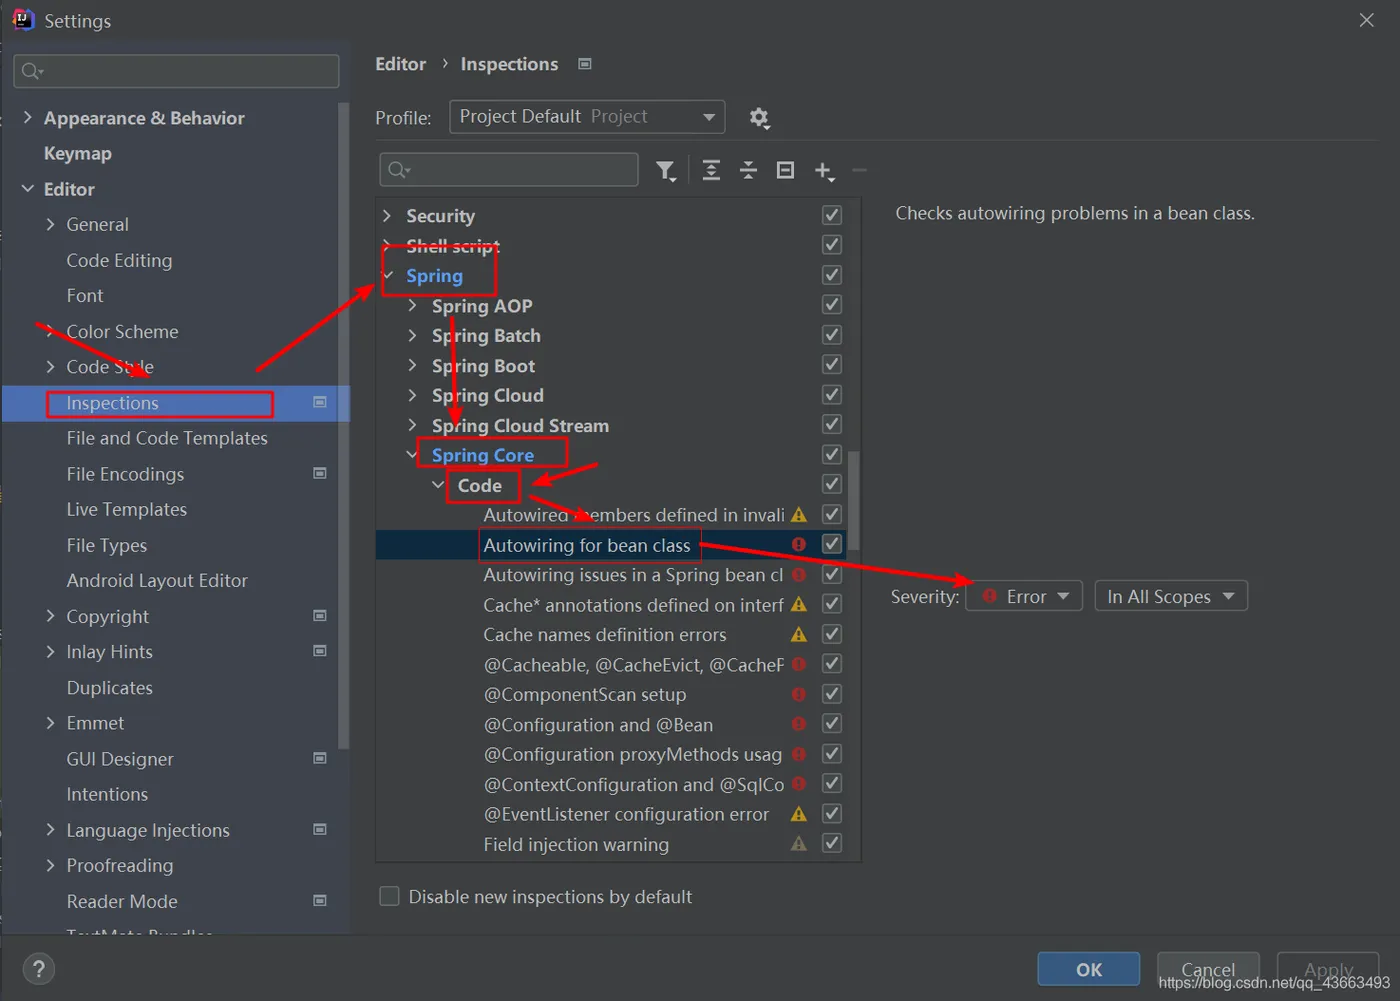The height and width of the screenshot is (1001, 1400).
Task: Open File and Code Templates settings
Action: point(167,438)
